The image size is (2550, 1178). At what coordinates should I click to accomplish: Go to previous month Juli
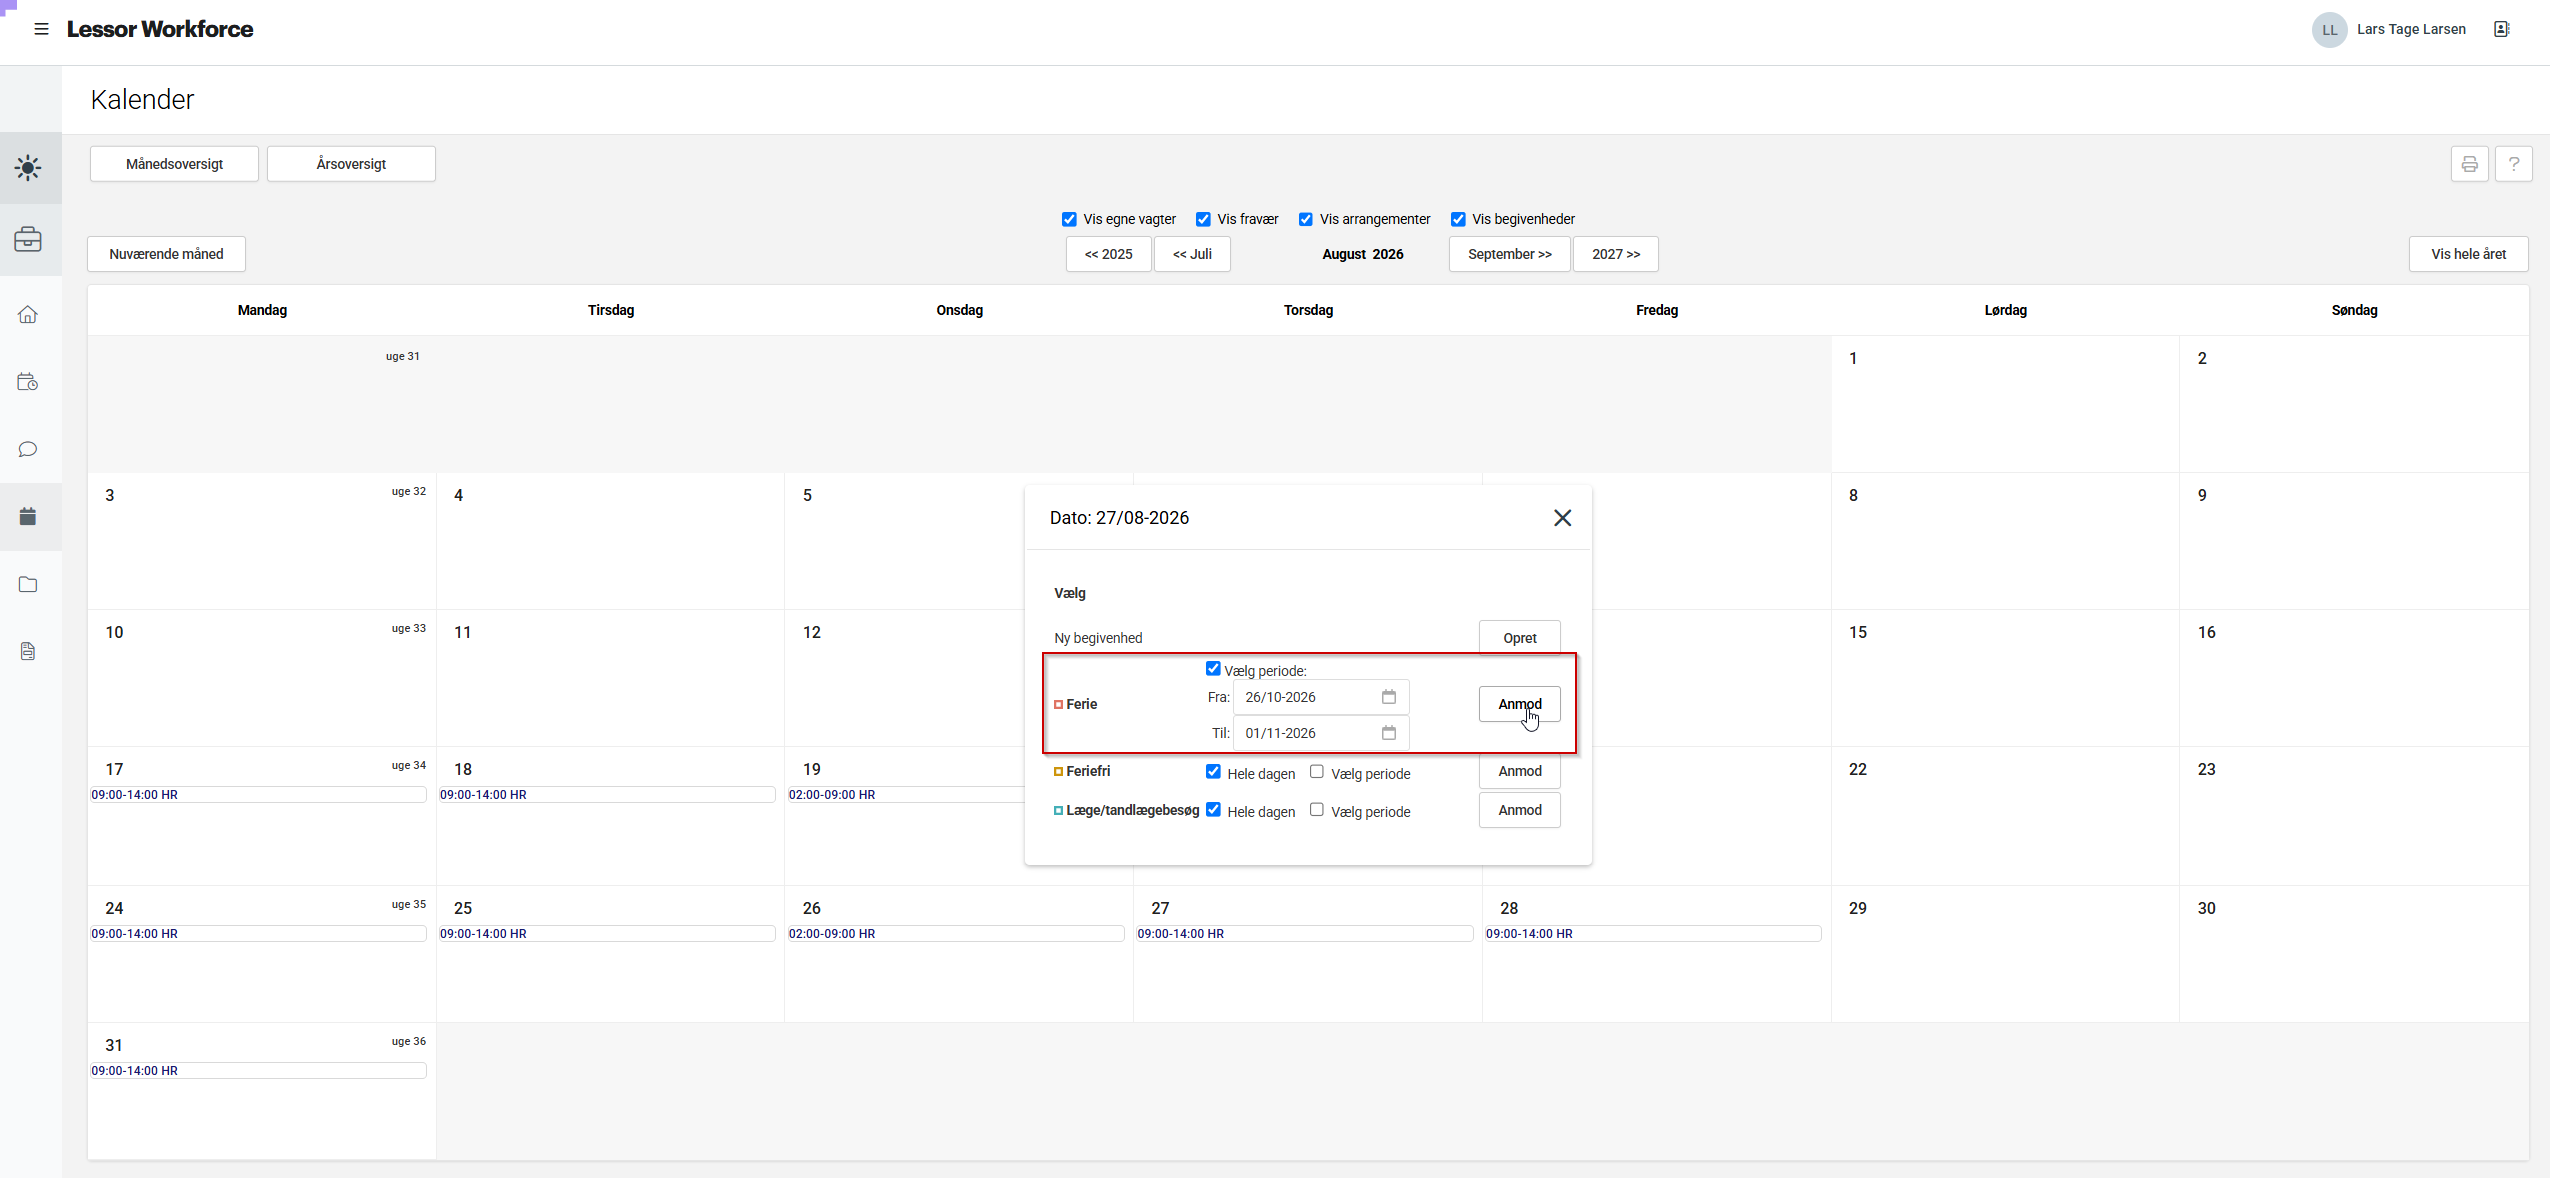(x=1192, y=254)
